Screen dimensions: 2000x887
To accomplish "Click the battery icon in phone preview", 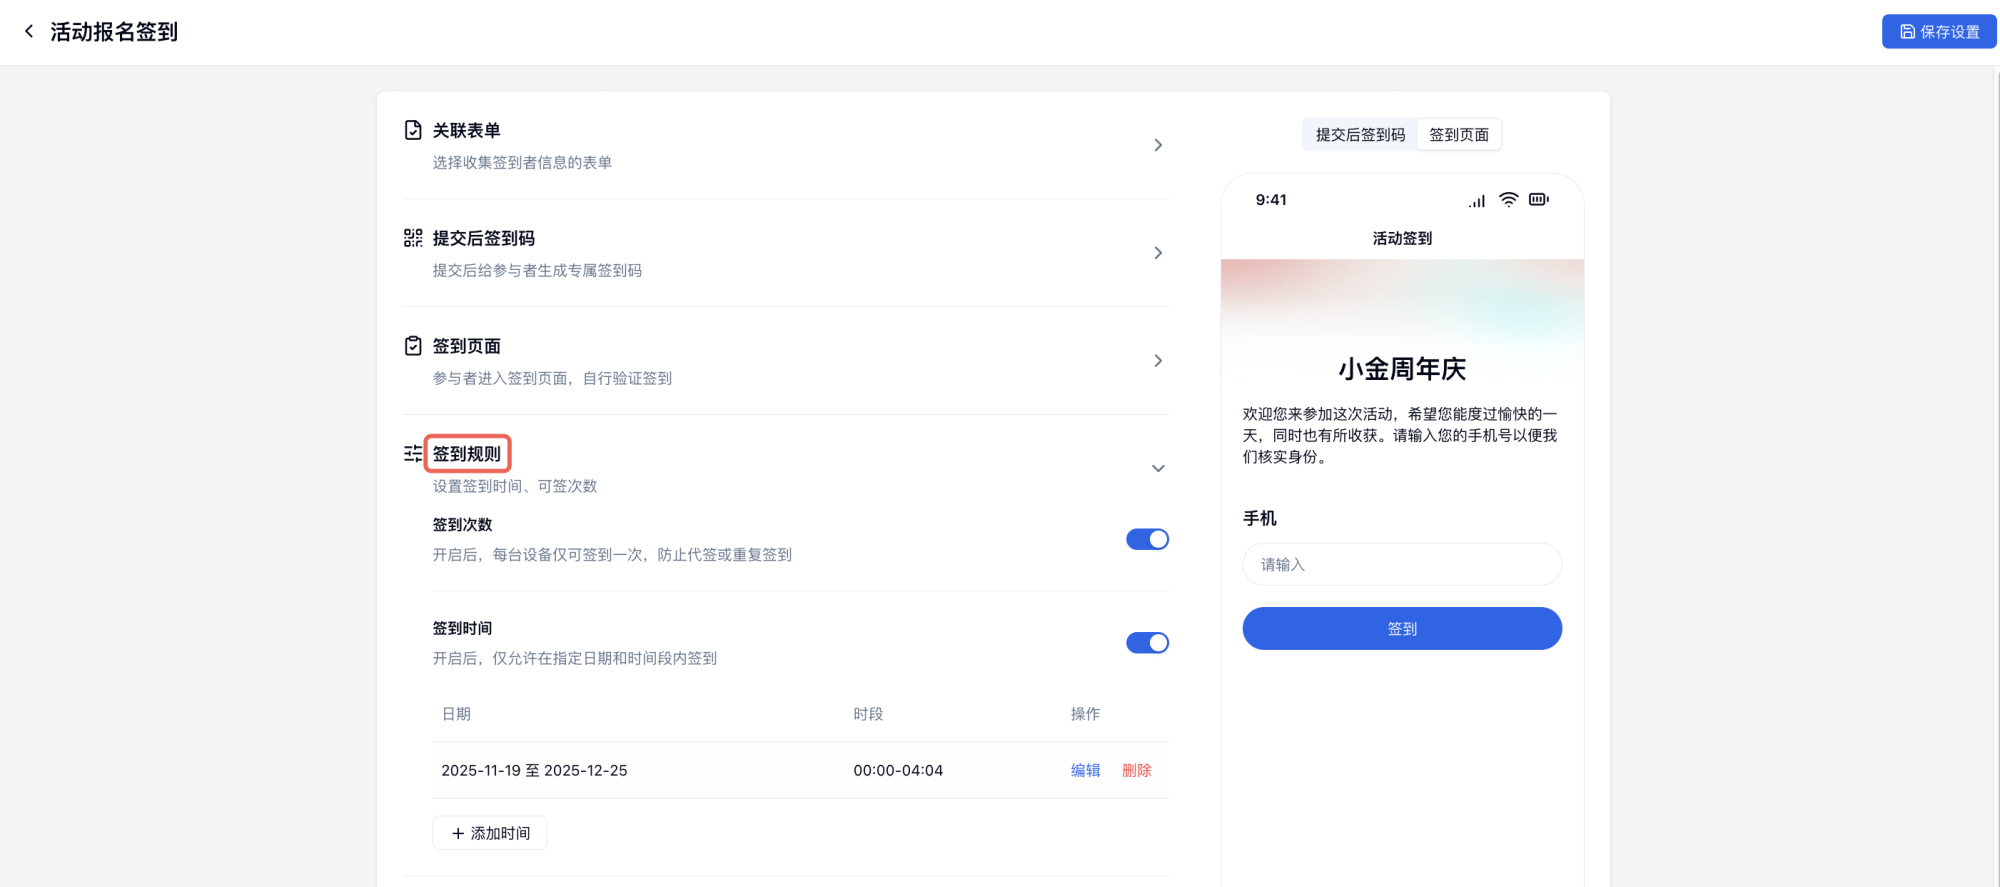I will [1538, 200].
